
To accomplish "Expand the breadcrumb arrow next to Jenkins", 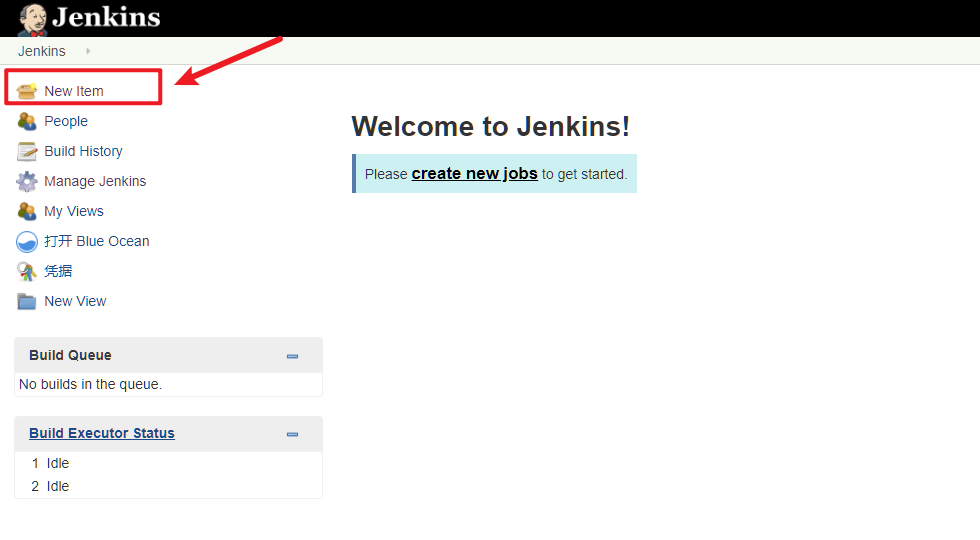I will 88,51.
